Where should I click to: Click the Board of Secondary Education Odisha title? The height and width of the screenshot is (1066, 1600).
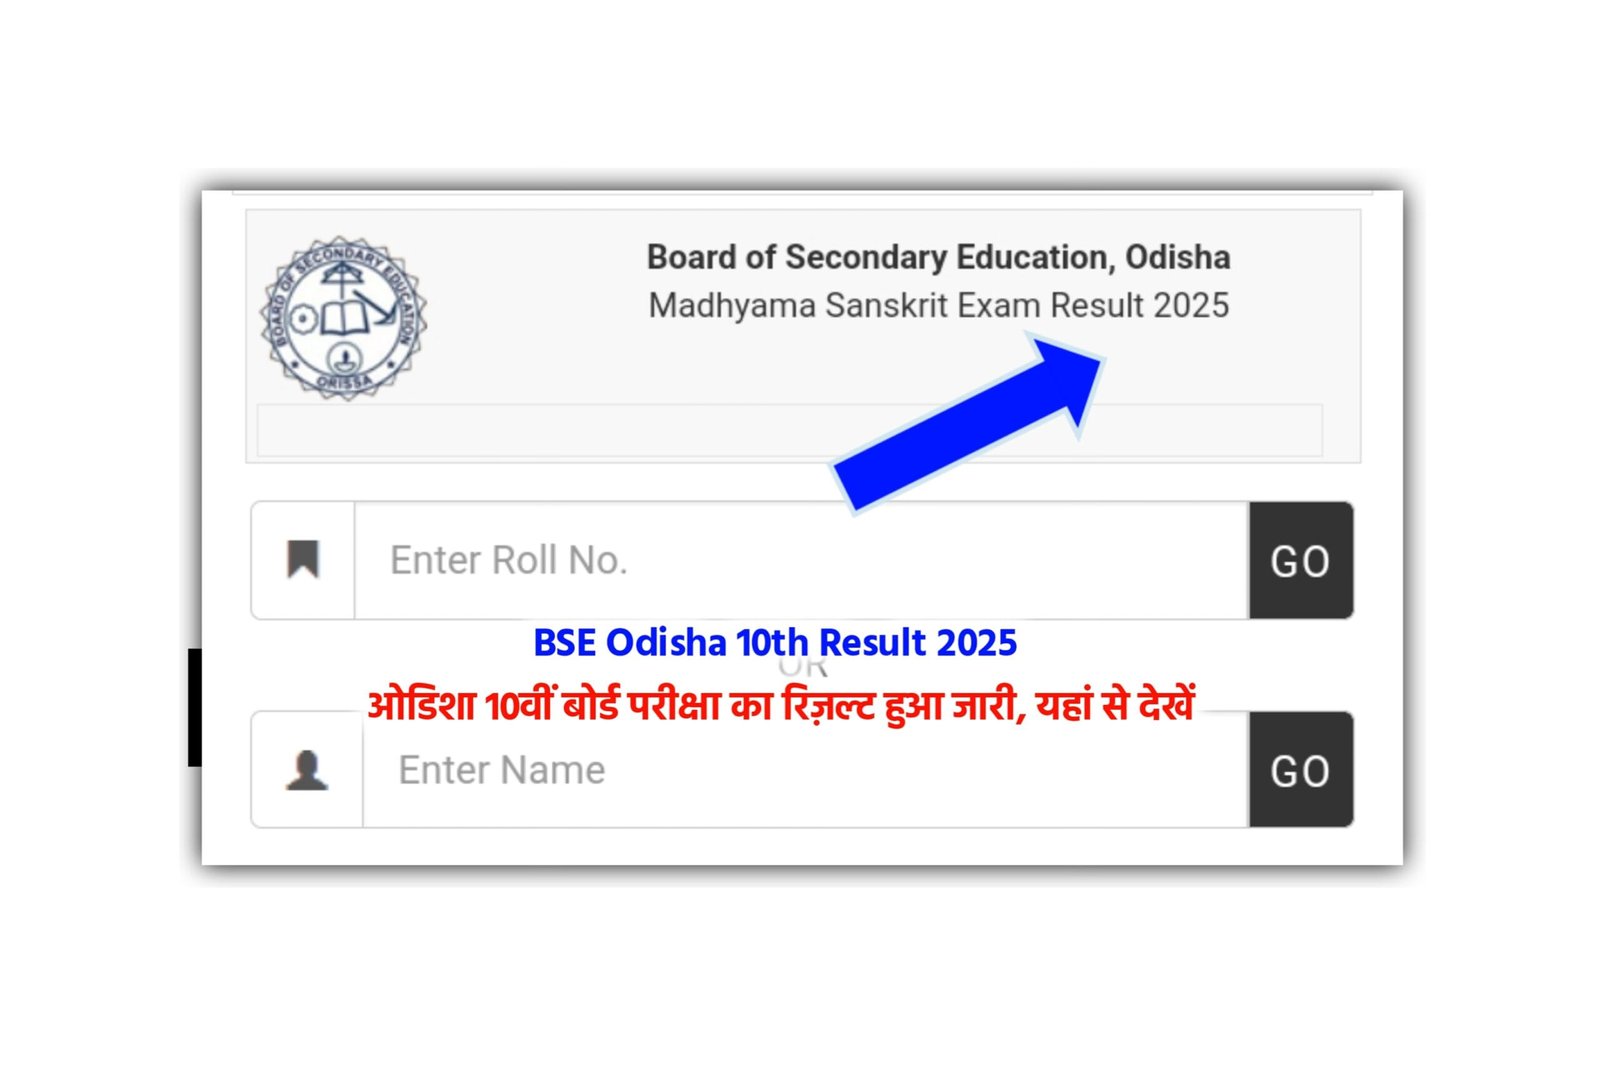point(938,257)
